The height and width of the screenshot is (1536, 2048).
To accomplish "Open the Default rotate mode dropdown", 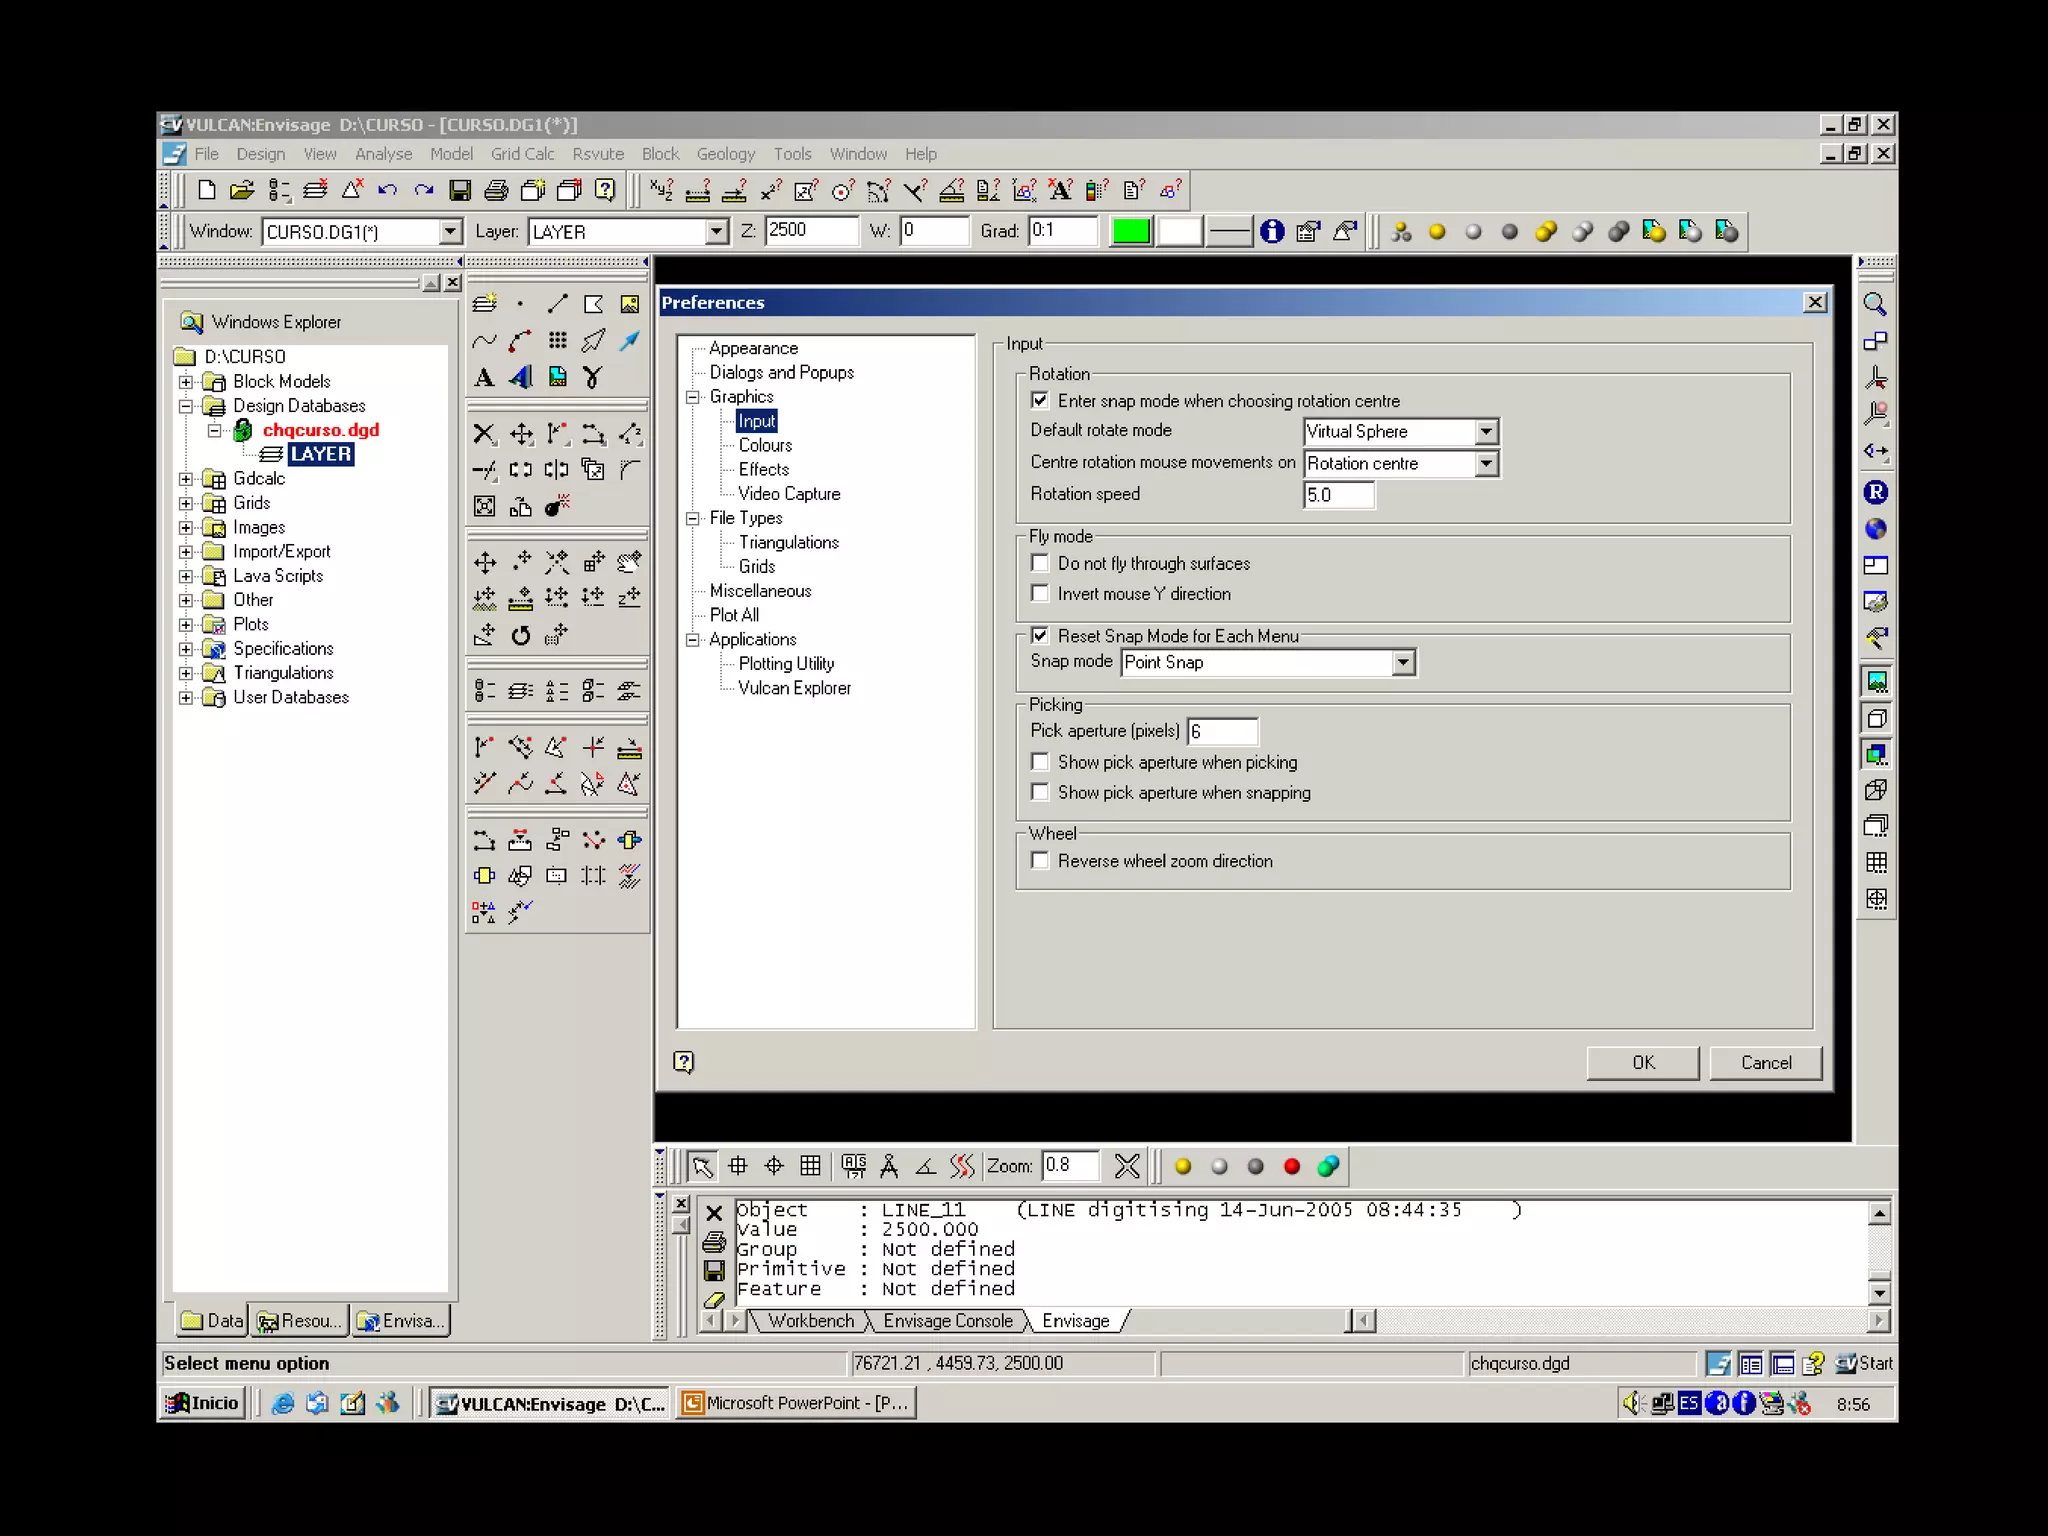I will [x=1486, y=432].
